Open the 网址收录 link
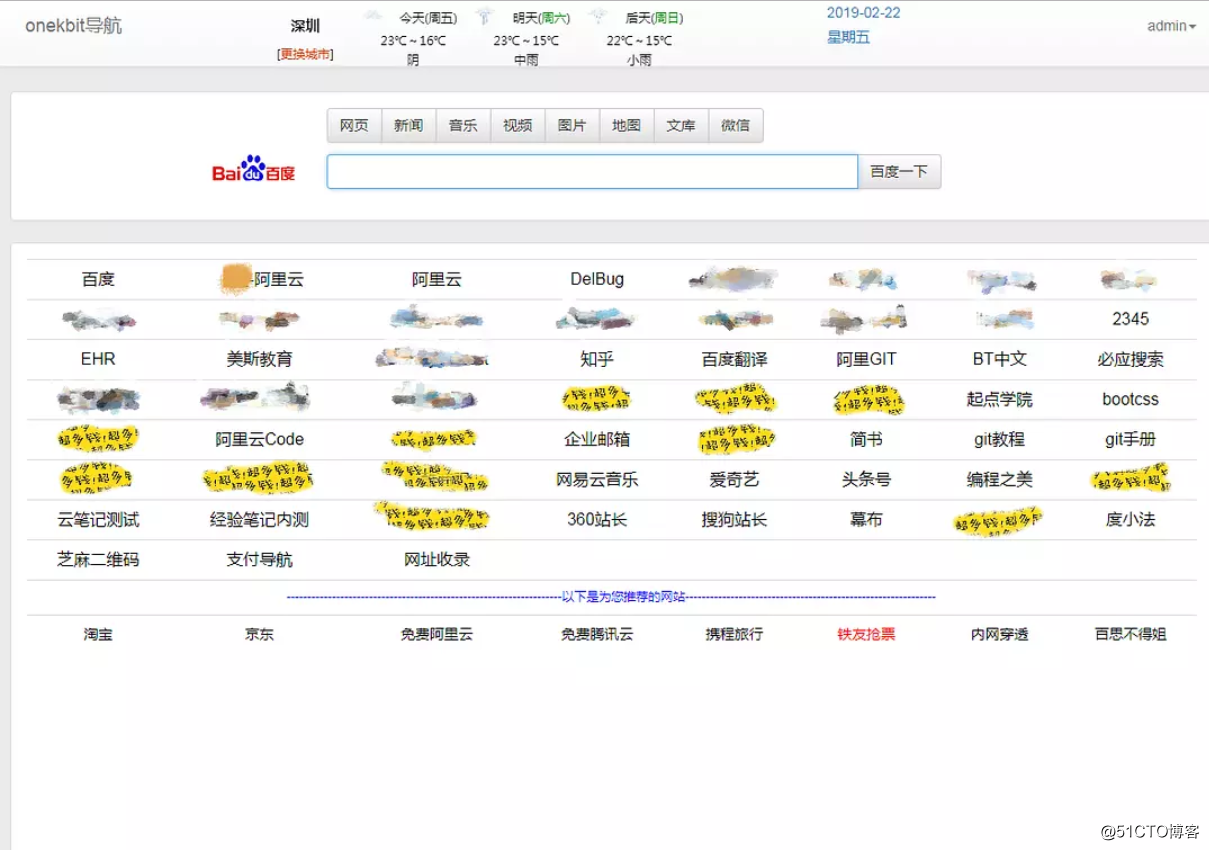The width and height of the screenshot is (1209, 850). 437,559
